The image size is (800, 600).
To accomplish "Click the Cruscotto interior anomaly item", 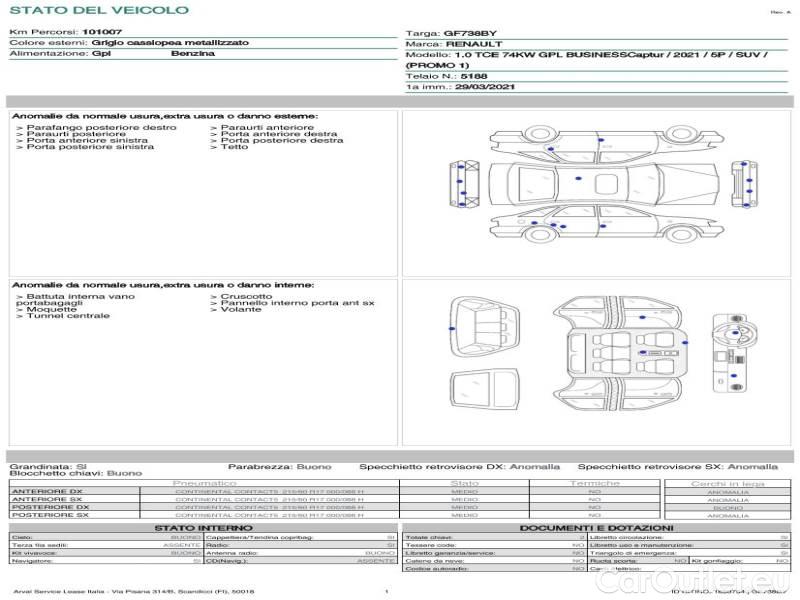I will (x=246, y=297).
